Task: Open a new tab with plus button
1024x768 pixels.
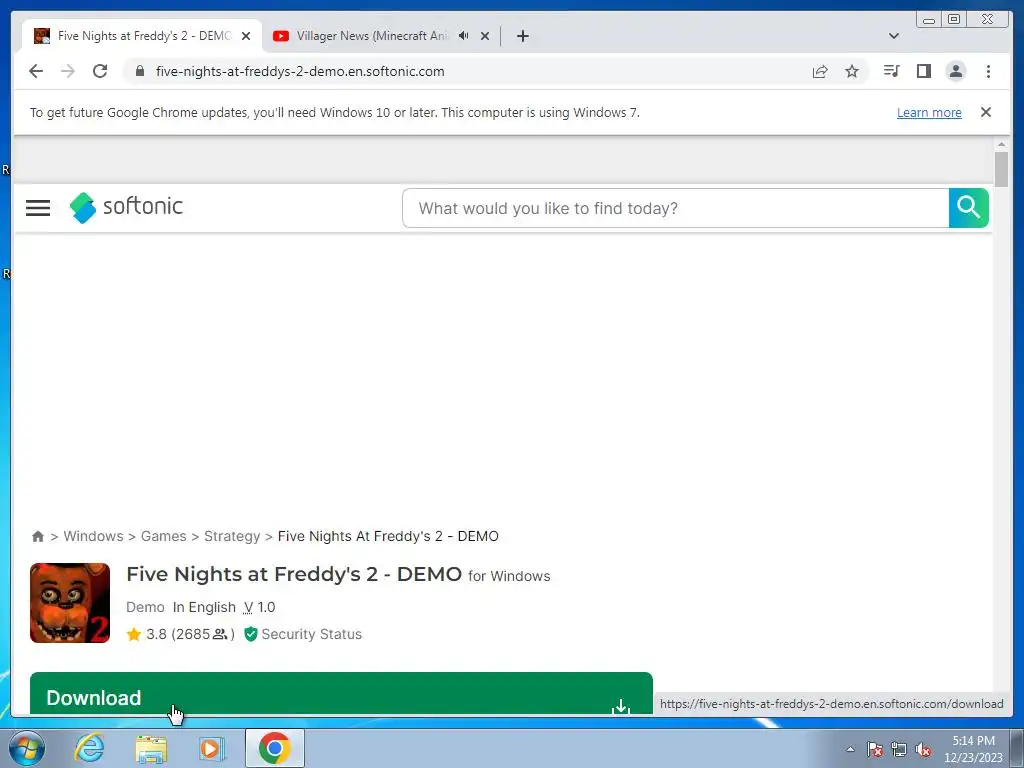Action: coord(522,36)
